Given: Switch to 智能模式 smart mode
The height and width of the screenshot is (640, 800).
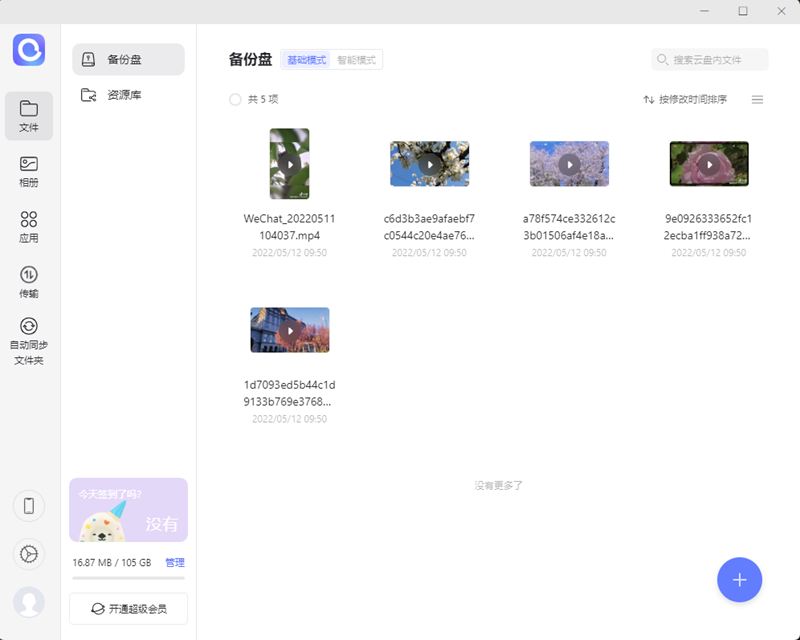Looking at the screenshot, I should [357, 60].
